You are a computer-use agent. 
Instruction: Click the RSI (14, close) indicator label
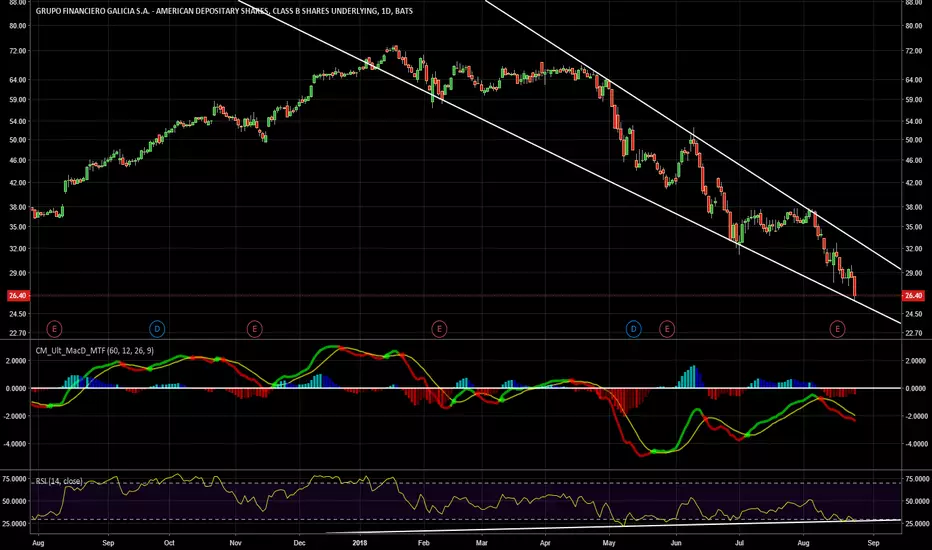pos(59,481)
